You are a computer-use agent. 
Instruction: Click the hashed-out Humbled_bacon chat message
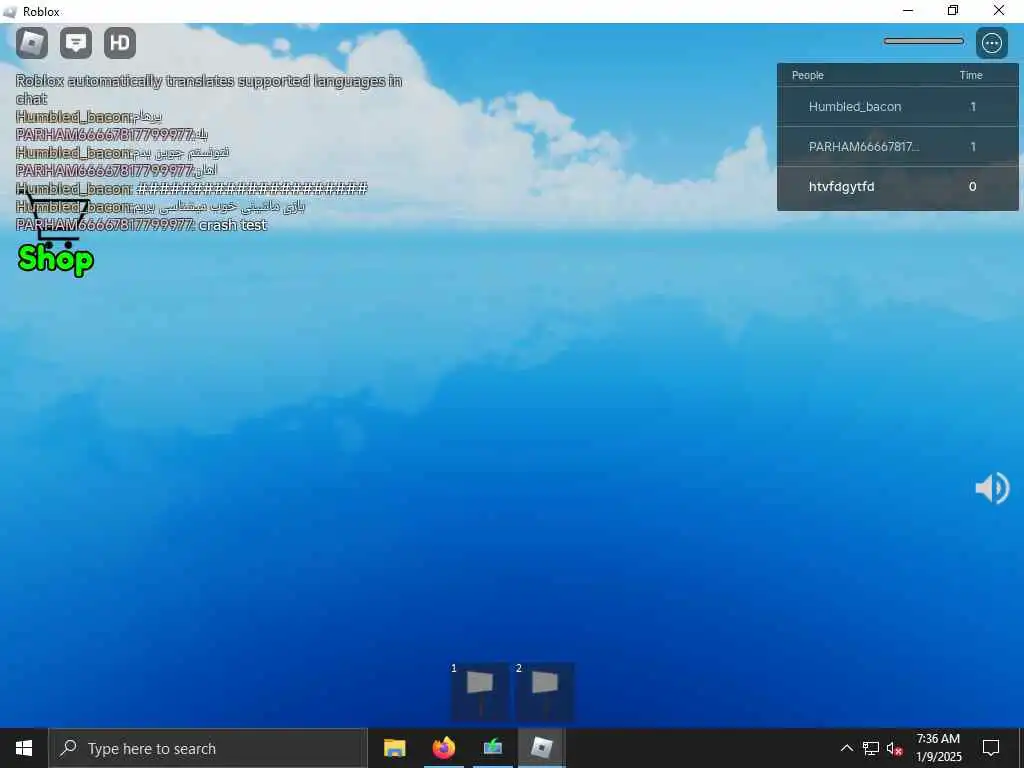pos(192,189)
